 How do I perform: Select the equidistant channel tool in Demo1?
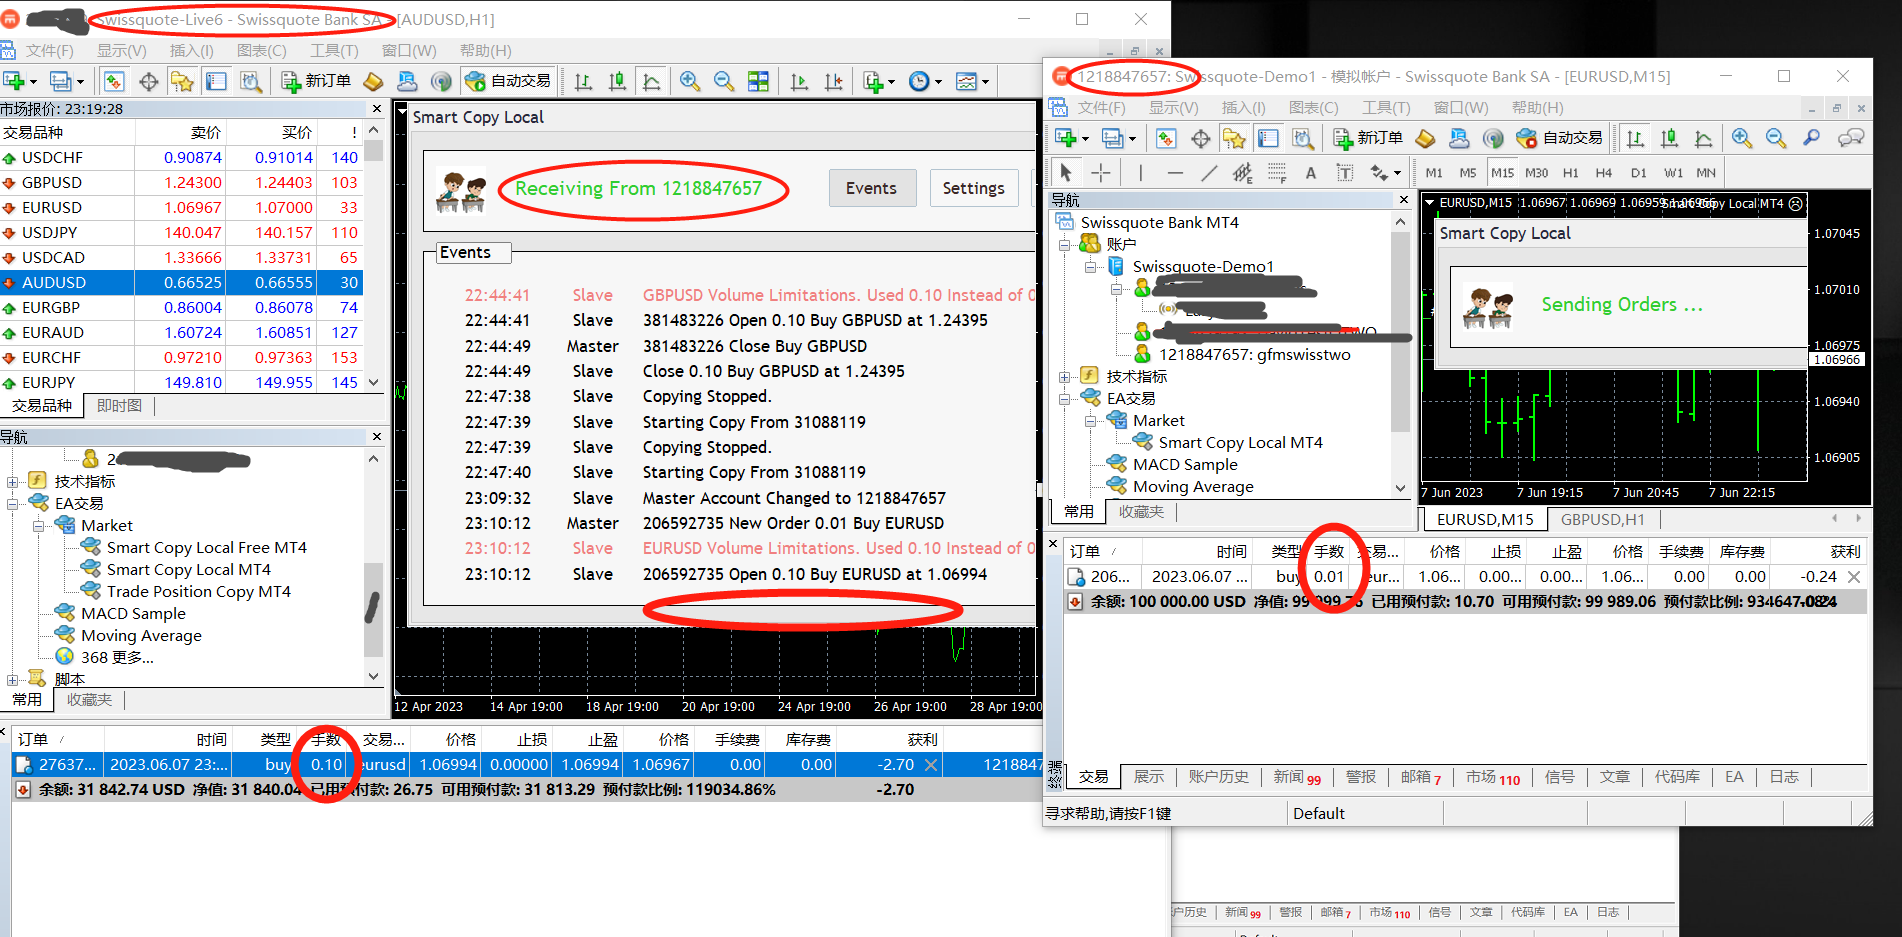click(1243, 173)
